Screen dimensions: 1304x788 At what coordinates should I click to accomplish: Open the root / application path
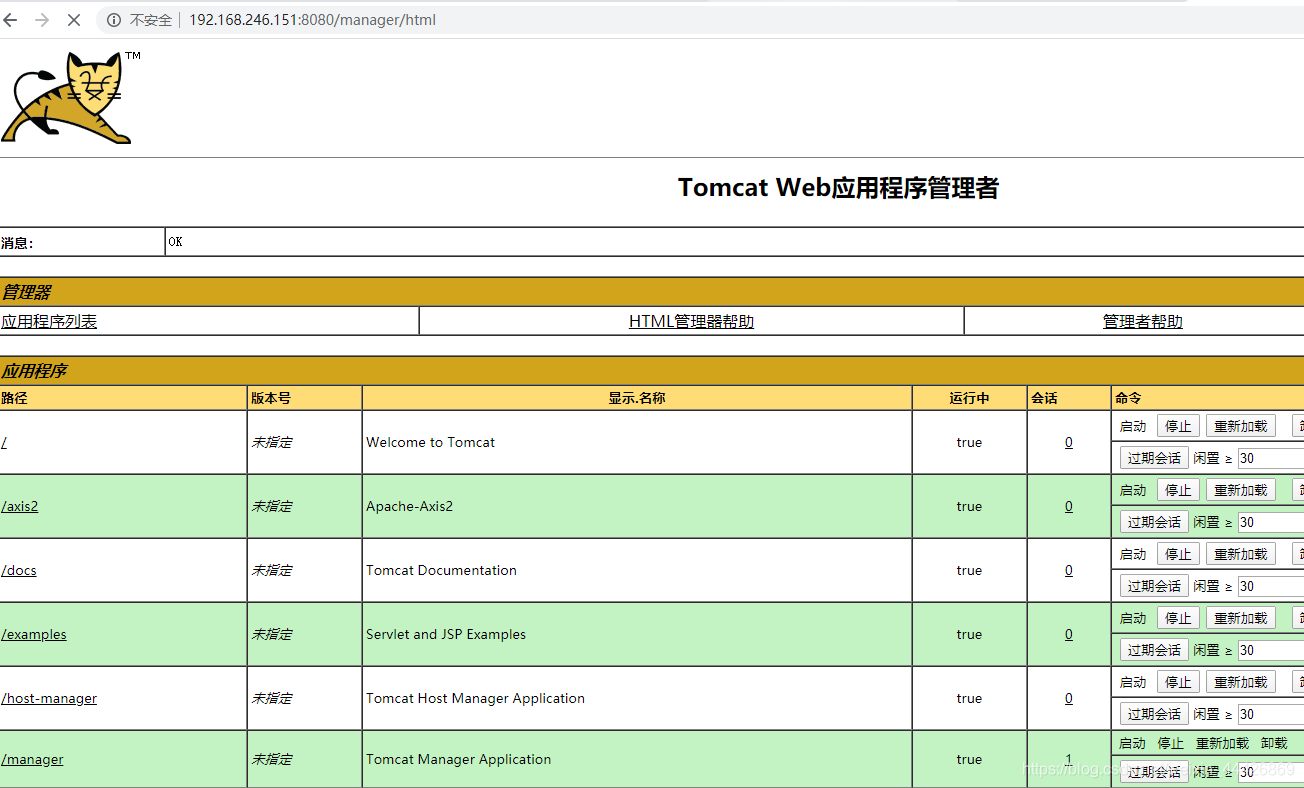click(x=4, y=442)
